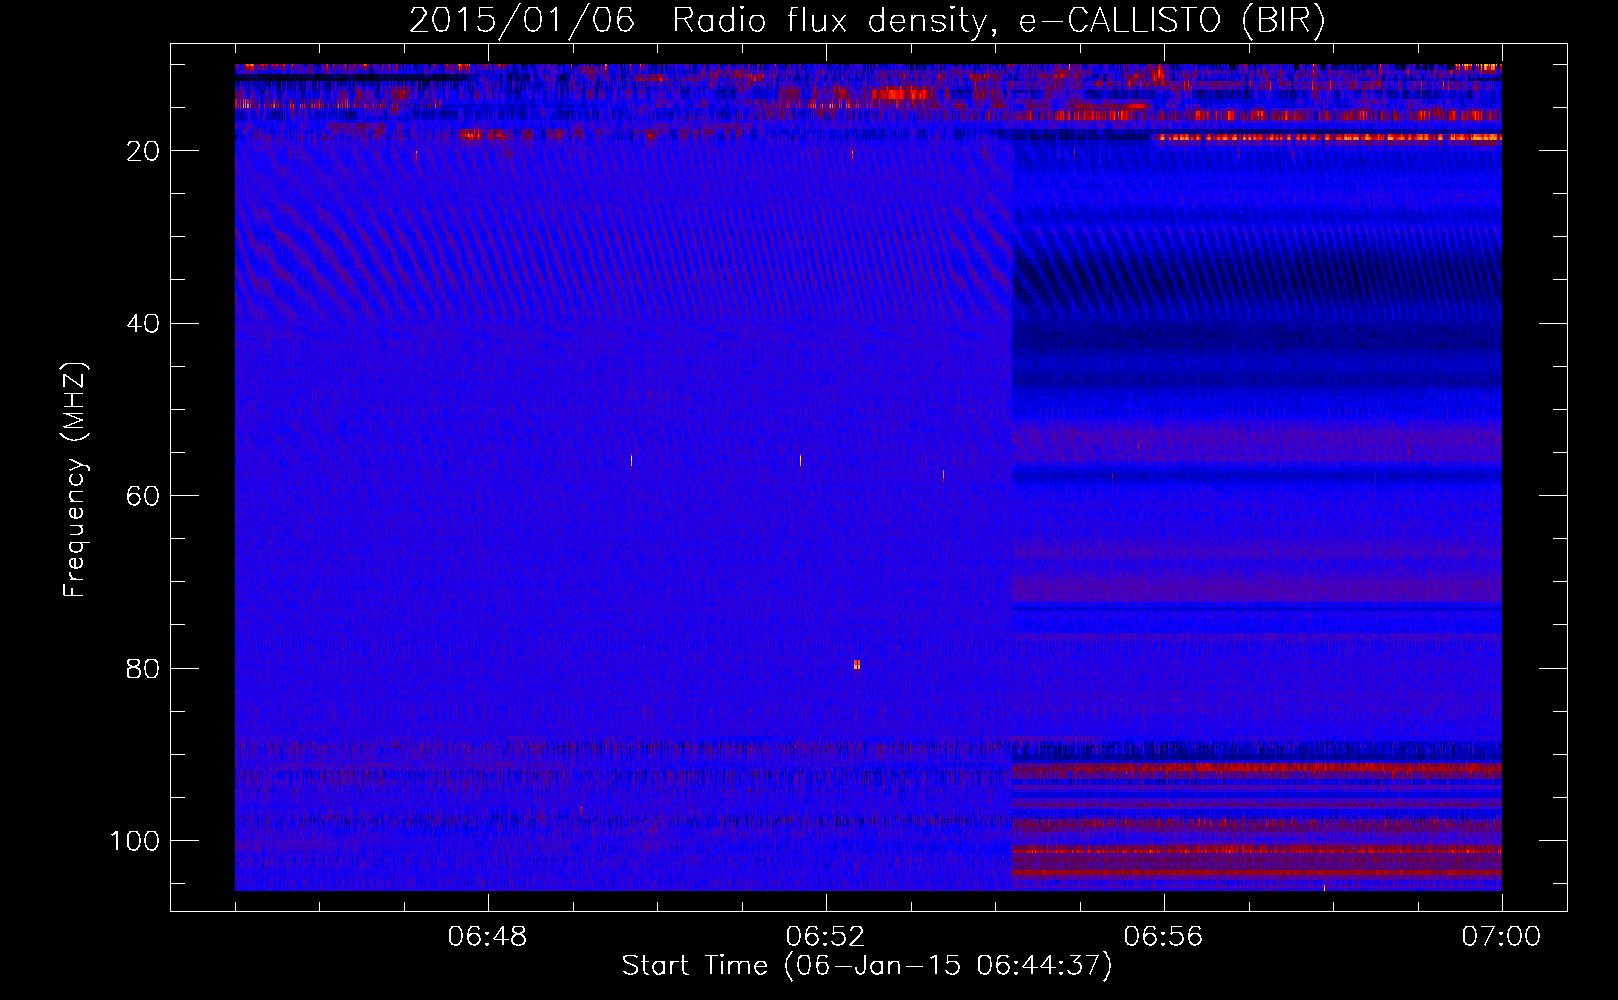Click the 20 frequency tick label
This screenshot has height=1000, width=1618.
[x=143, y=151]
